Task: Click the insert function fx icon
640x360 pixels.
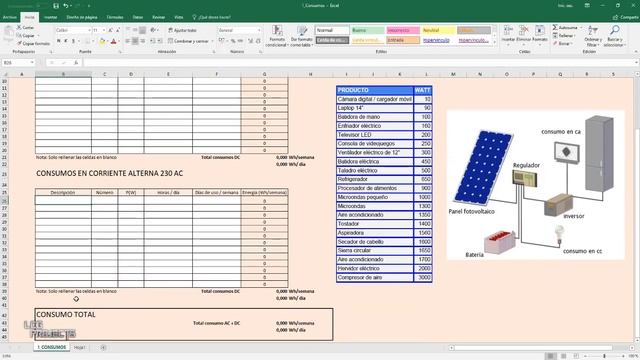Action: click(x=76, y=62)
